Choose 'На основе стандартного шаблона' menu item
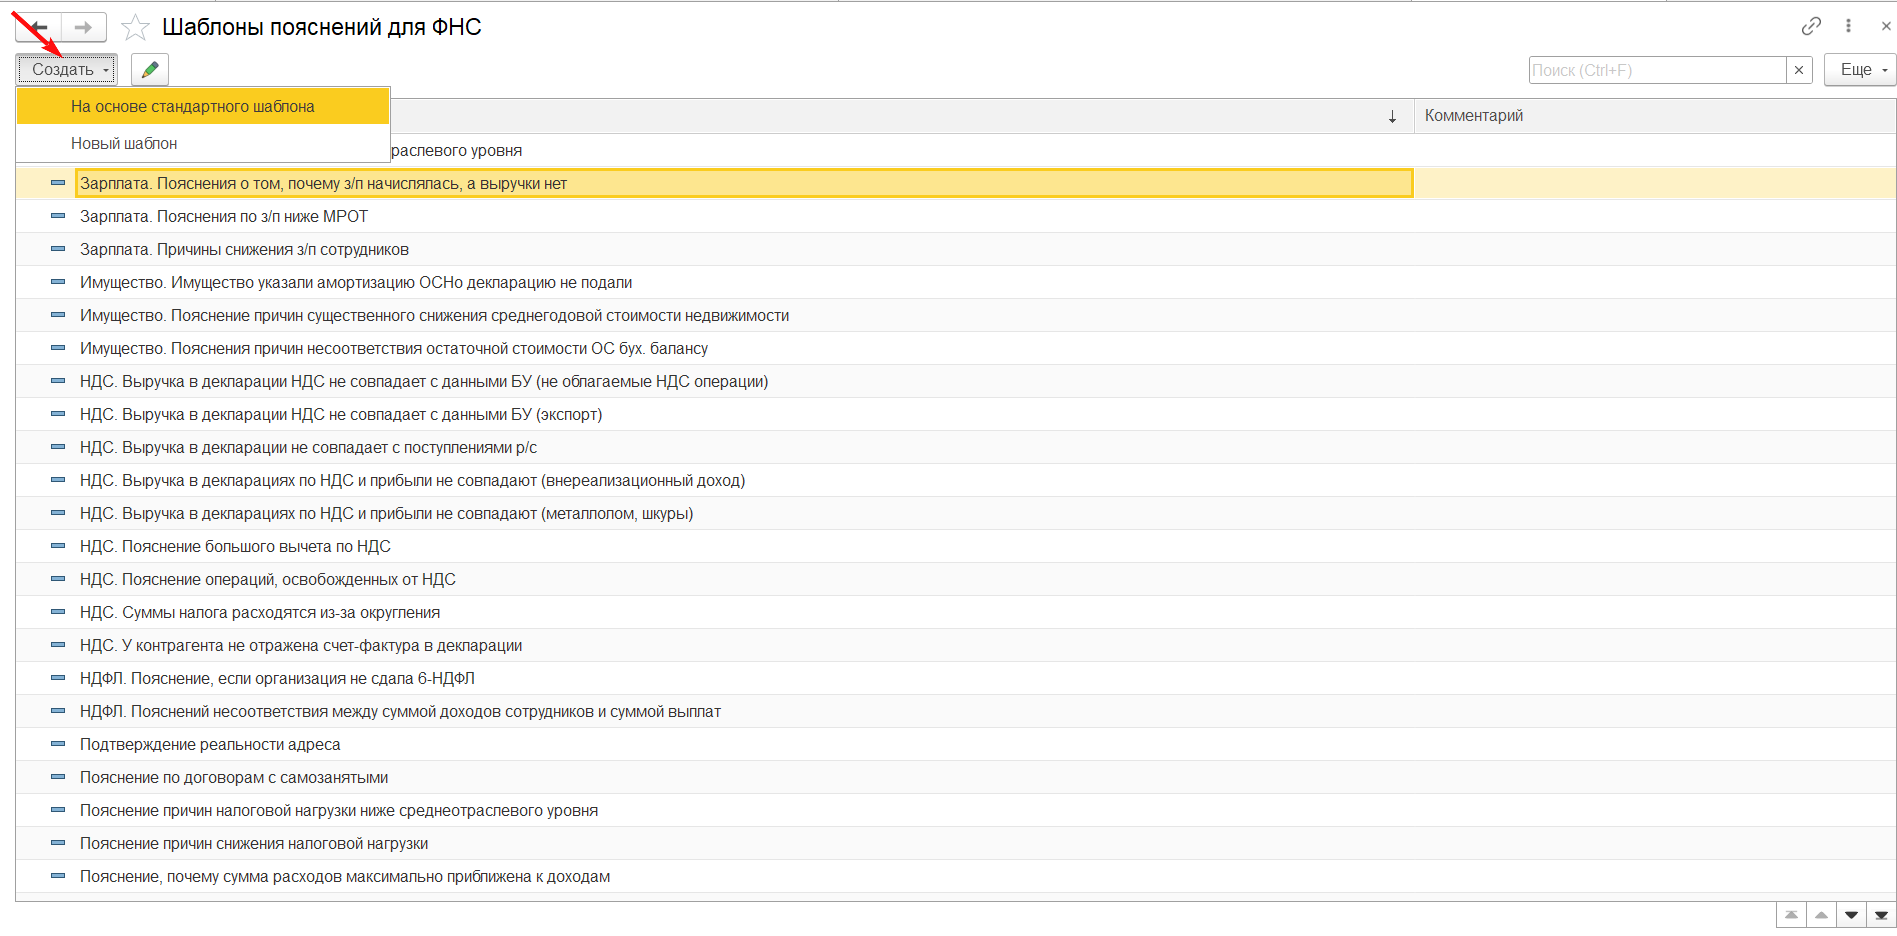This screenshot has width=1897, height=936. pos(193,106)
